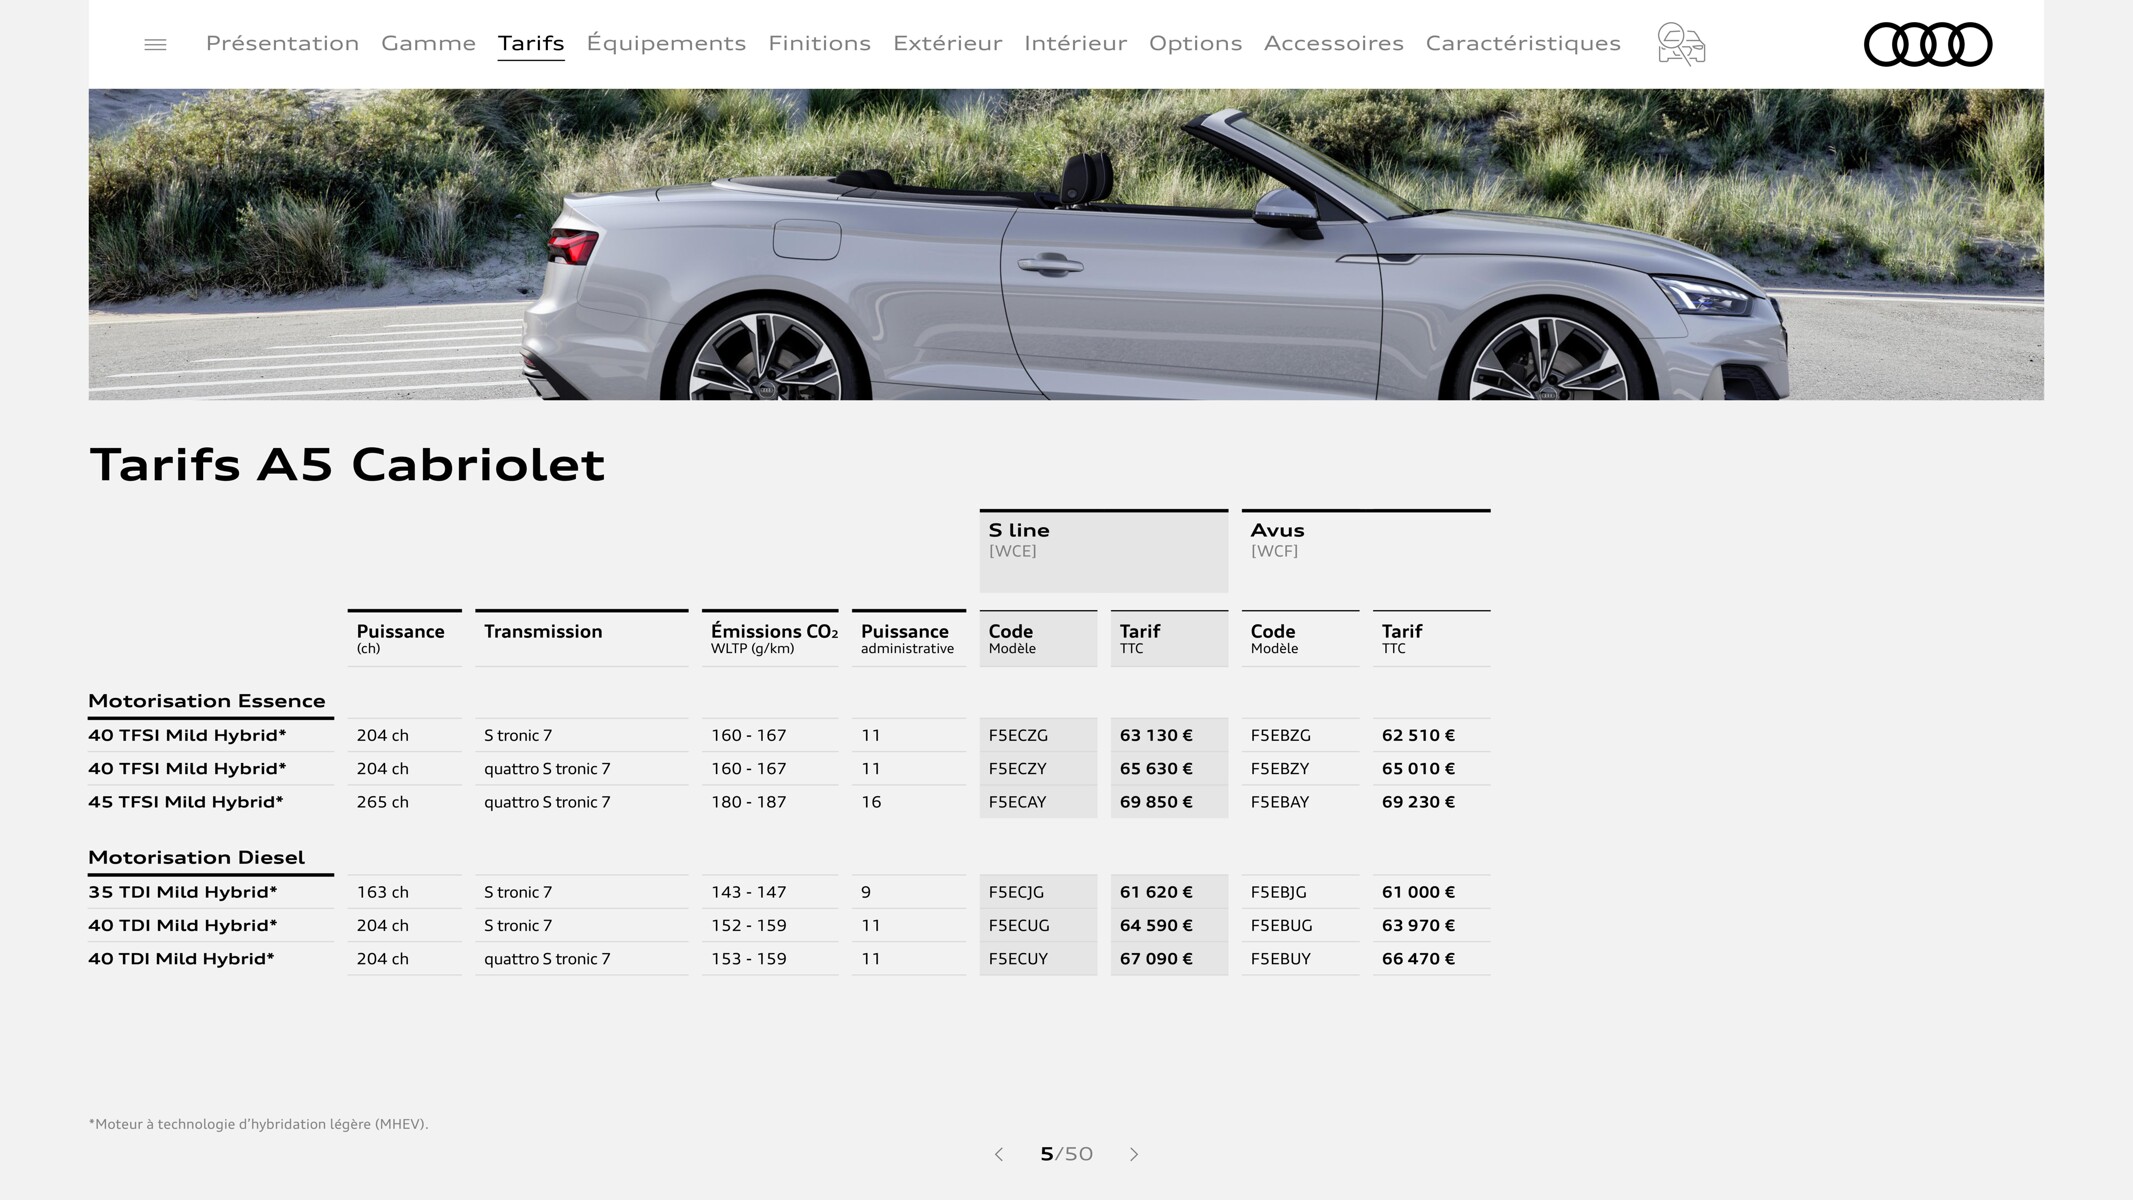
Task: Click price 66 470 €
Action: [1418, 959]
